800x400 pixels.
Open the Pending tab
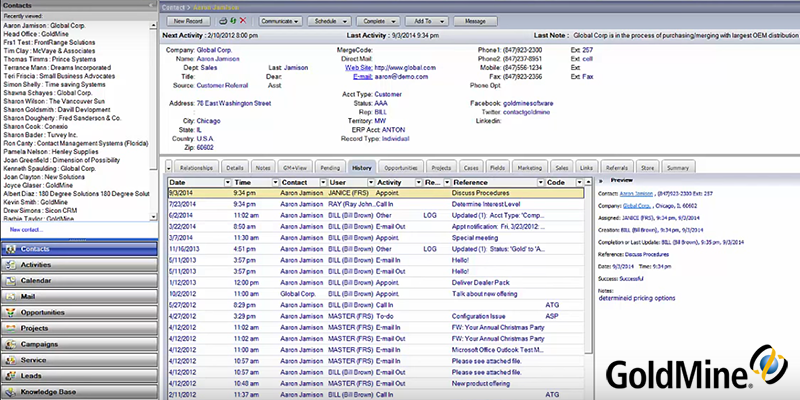coord(331,169)
